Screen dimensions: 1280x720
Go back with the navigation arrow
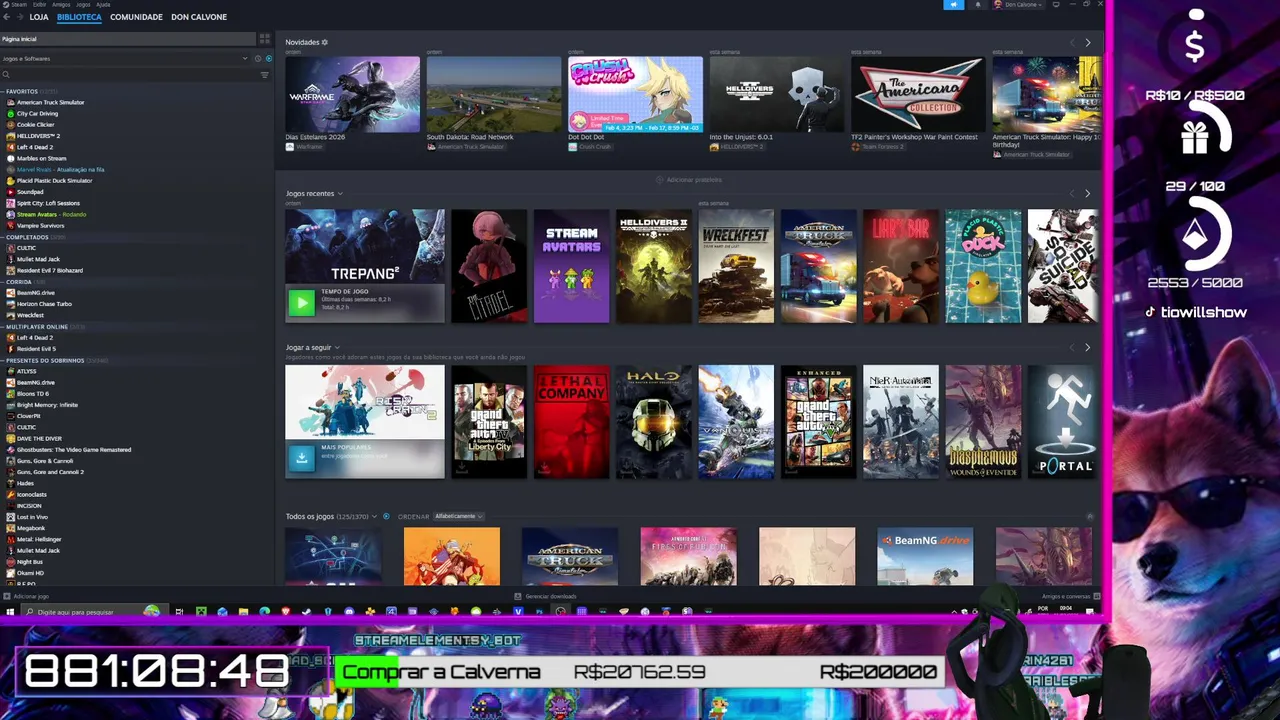pos(7,17)
